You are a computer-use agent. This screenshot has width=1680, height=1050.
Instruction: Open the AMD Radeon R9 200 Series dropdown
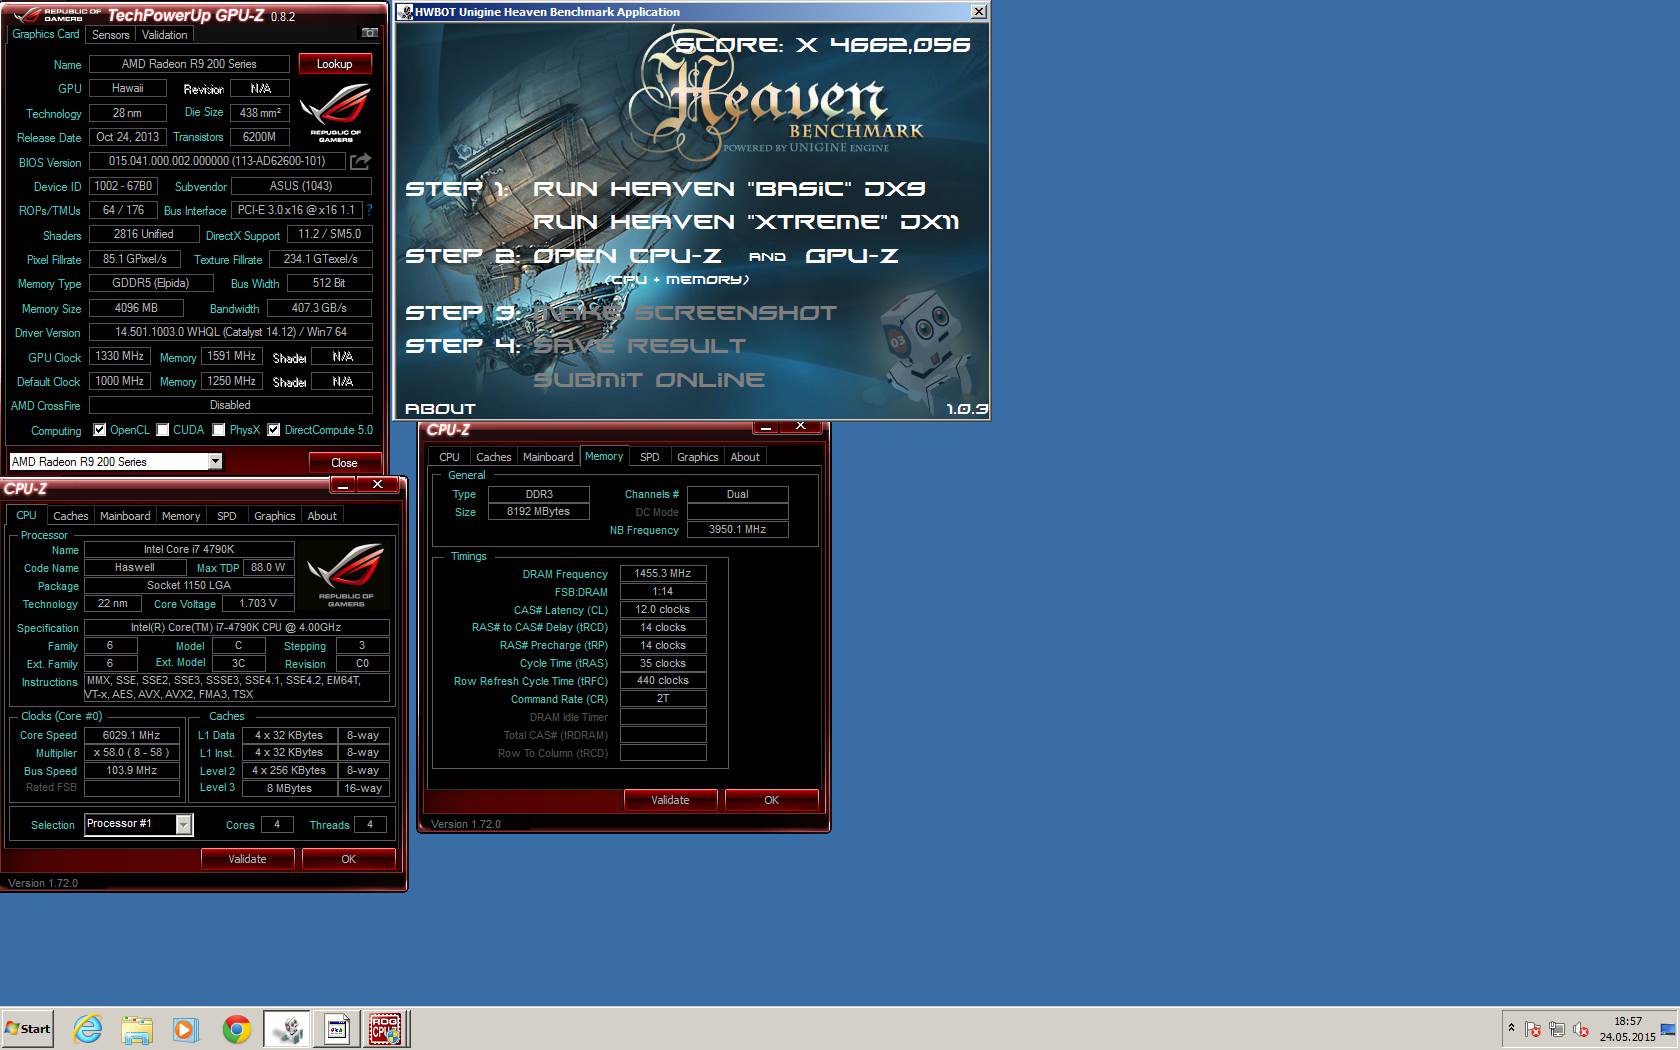point(215,461)
